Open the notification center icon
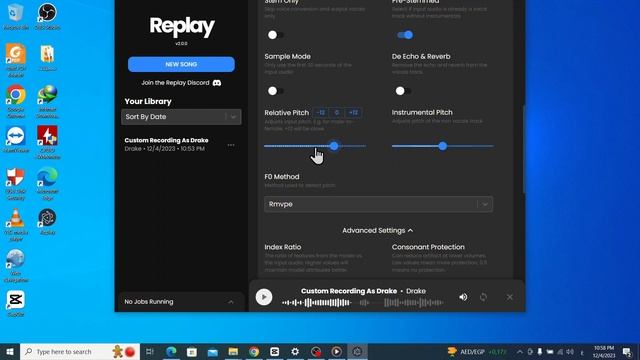Viewport: 640px width, 360px height. coord(627,351)
